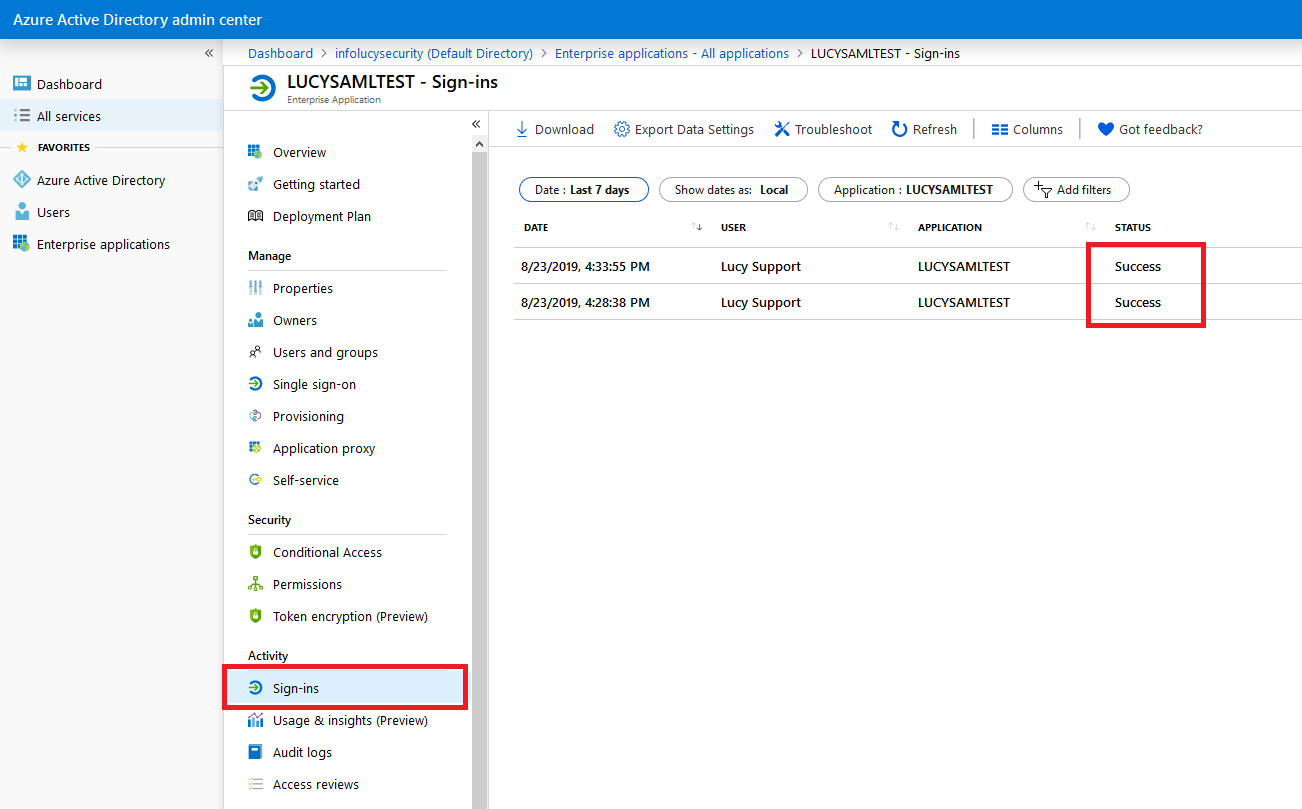Sort sign-ins by the USER column arrows
This screenshot has width=1302, height=809.
pyautogui.click(x=893, y=227)
